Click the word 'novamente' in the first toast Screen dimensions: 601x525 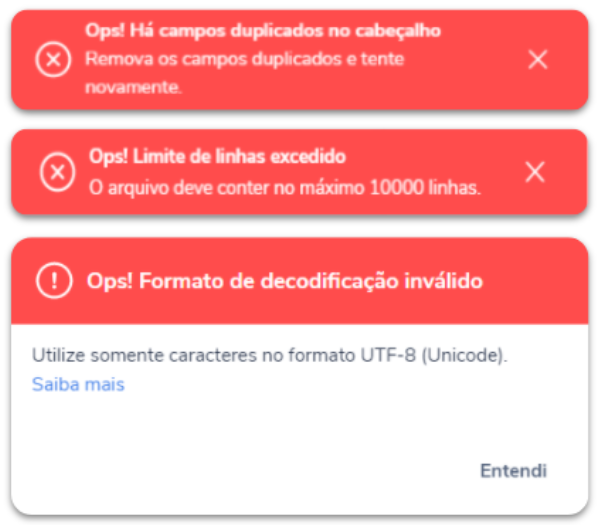(x=133, y=87)
